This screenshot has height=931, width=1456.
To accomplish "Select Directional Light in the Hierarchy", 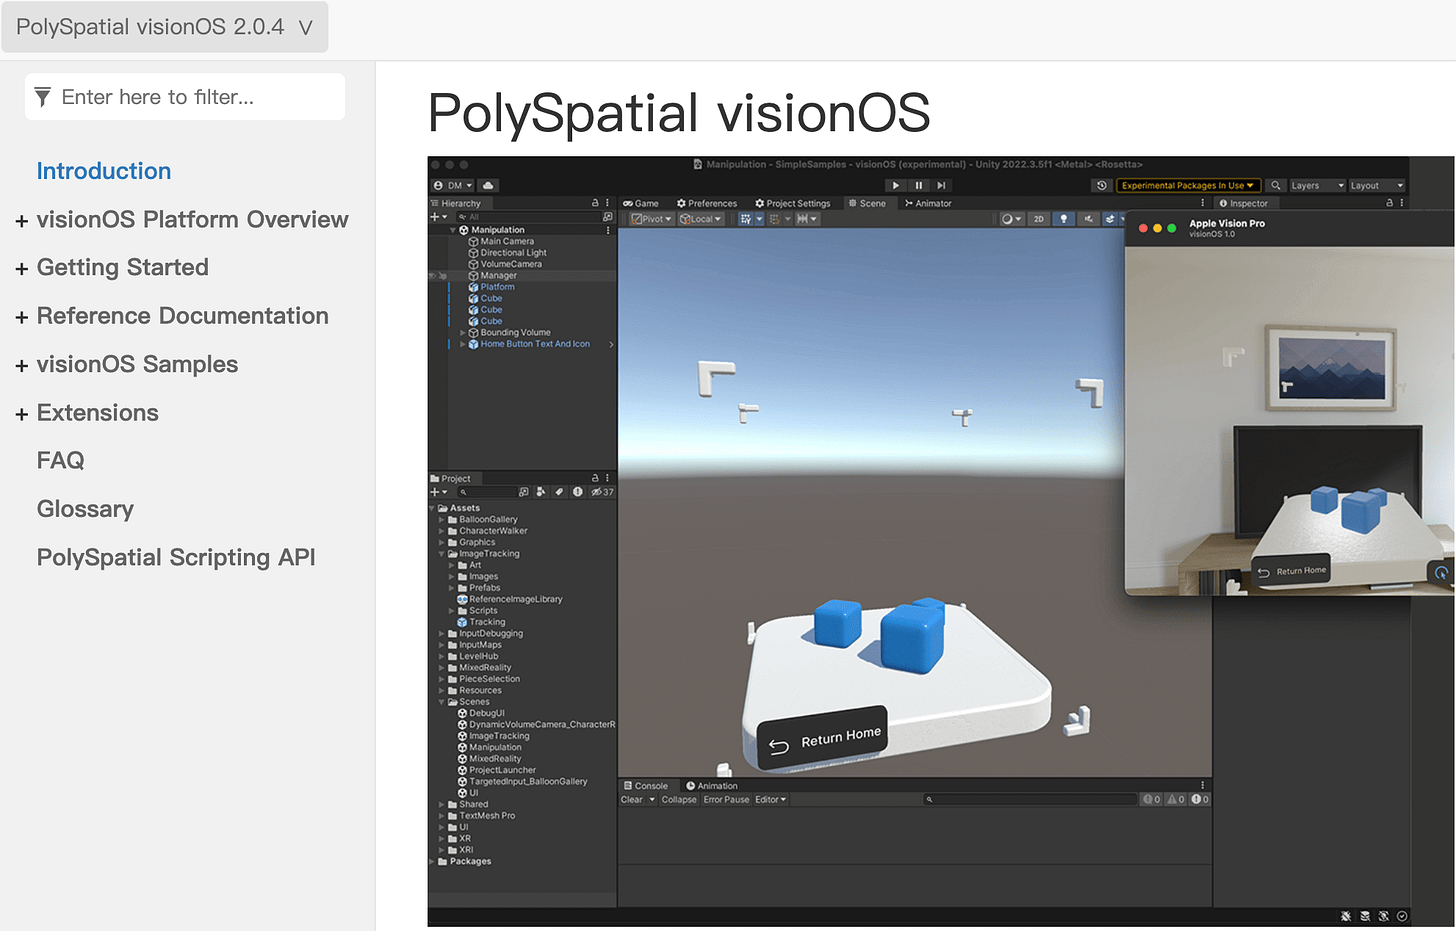I will (x=507, y=253).
